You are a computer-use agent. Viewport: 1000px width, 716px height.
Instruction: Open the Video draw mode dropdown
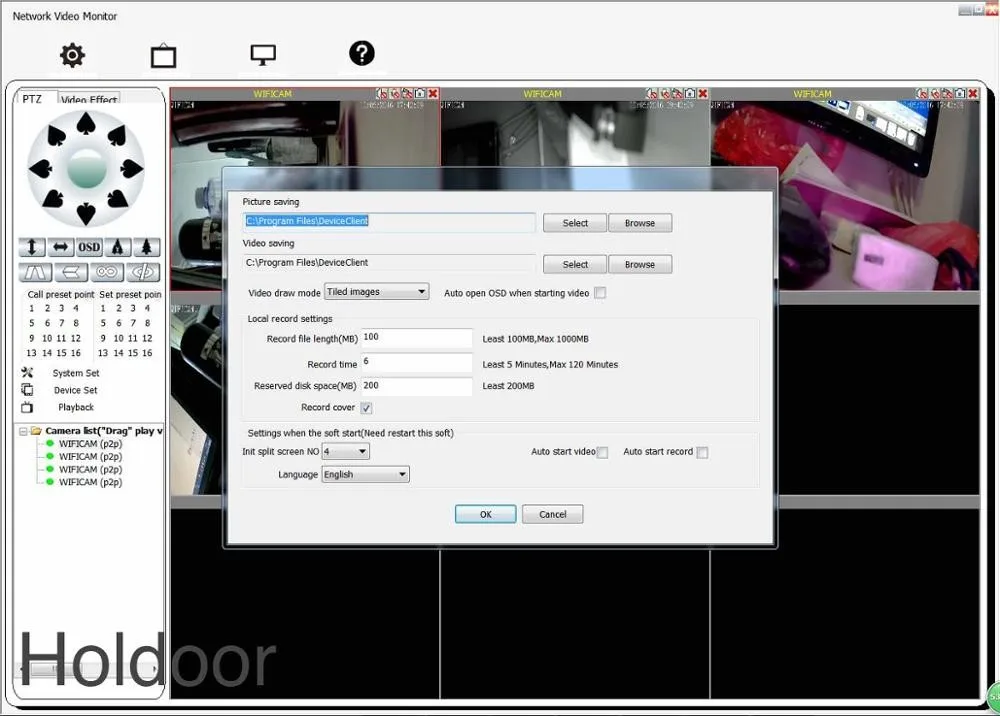376,292
